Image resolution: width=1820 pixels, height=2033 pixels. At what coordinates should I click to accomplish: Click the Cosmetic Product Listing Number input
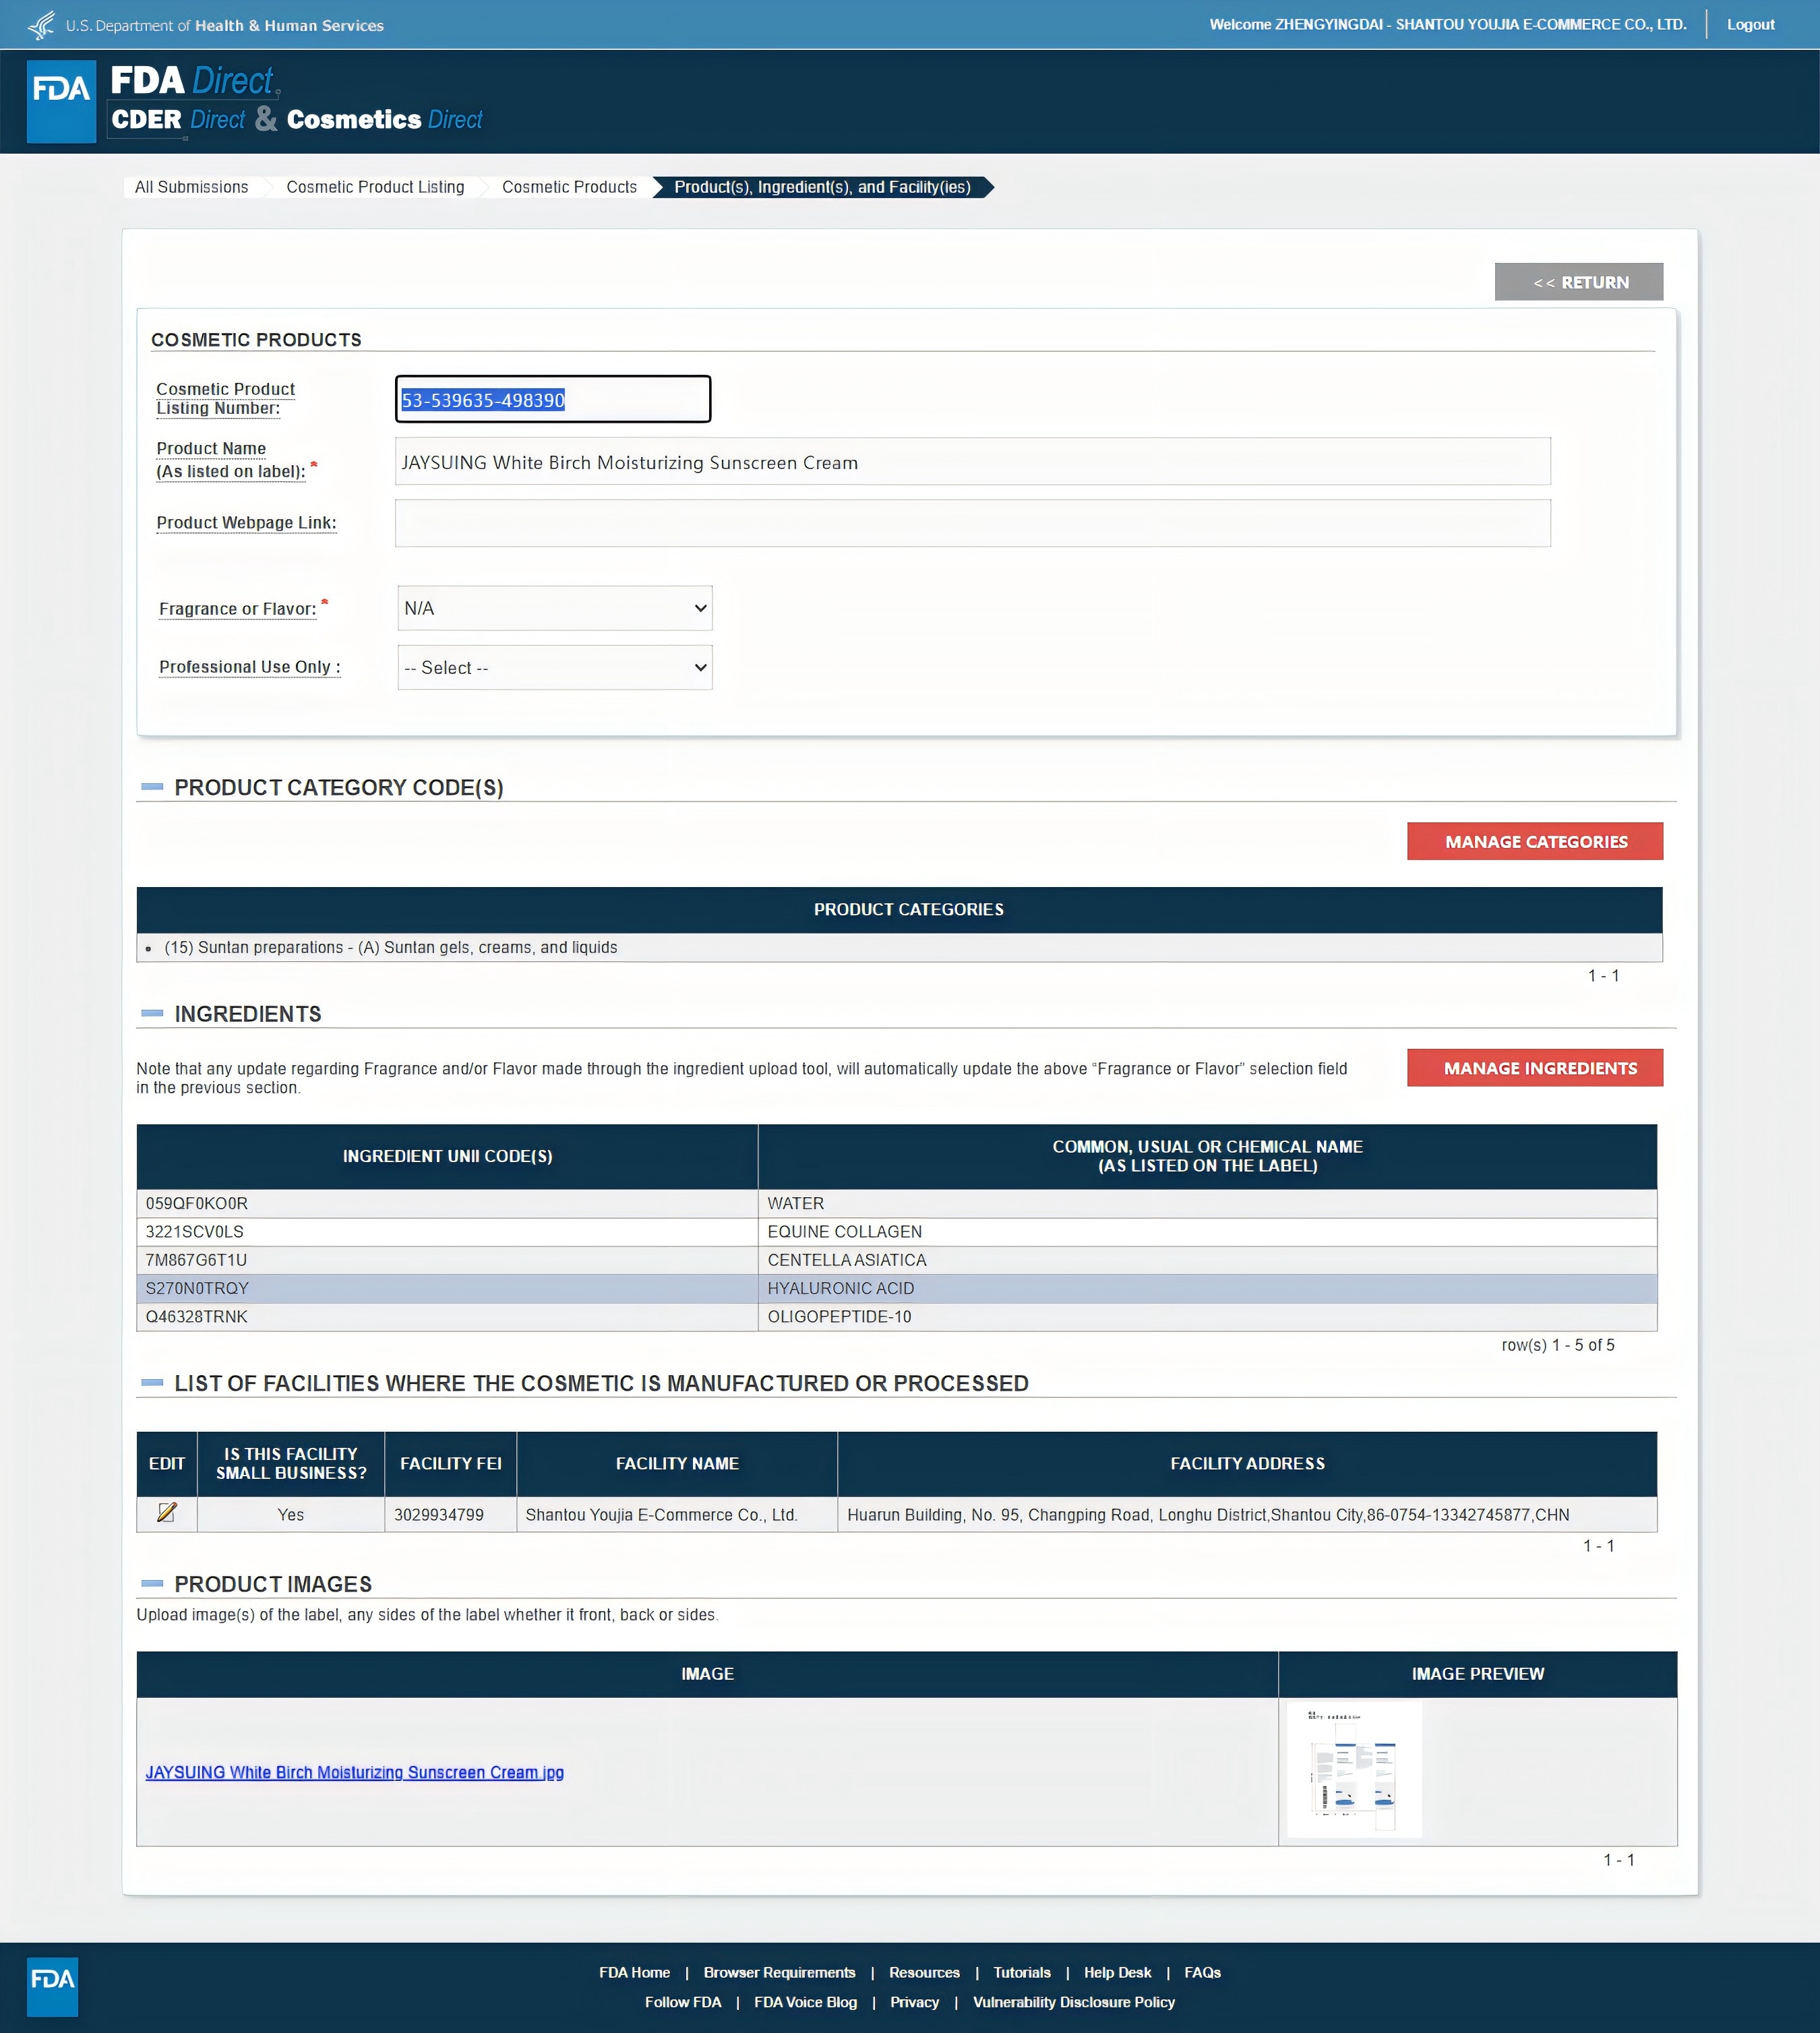tap(550, 399)
